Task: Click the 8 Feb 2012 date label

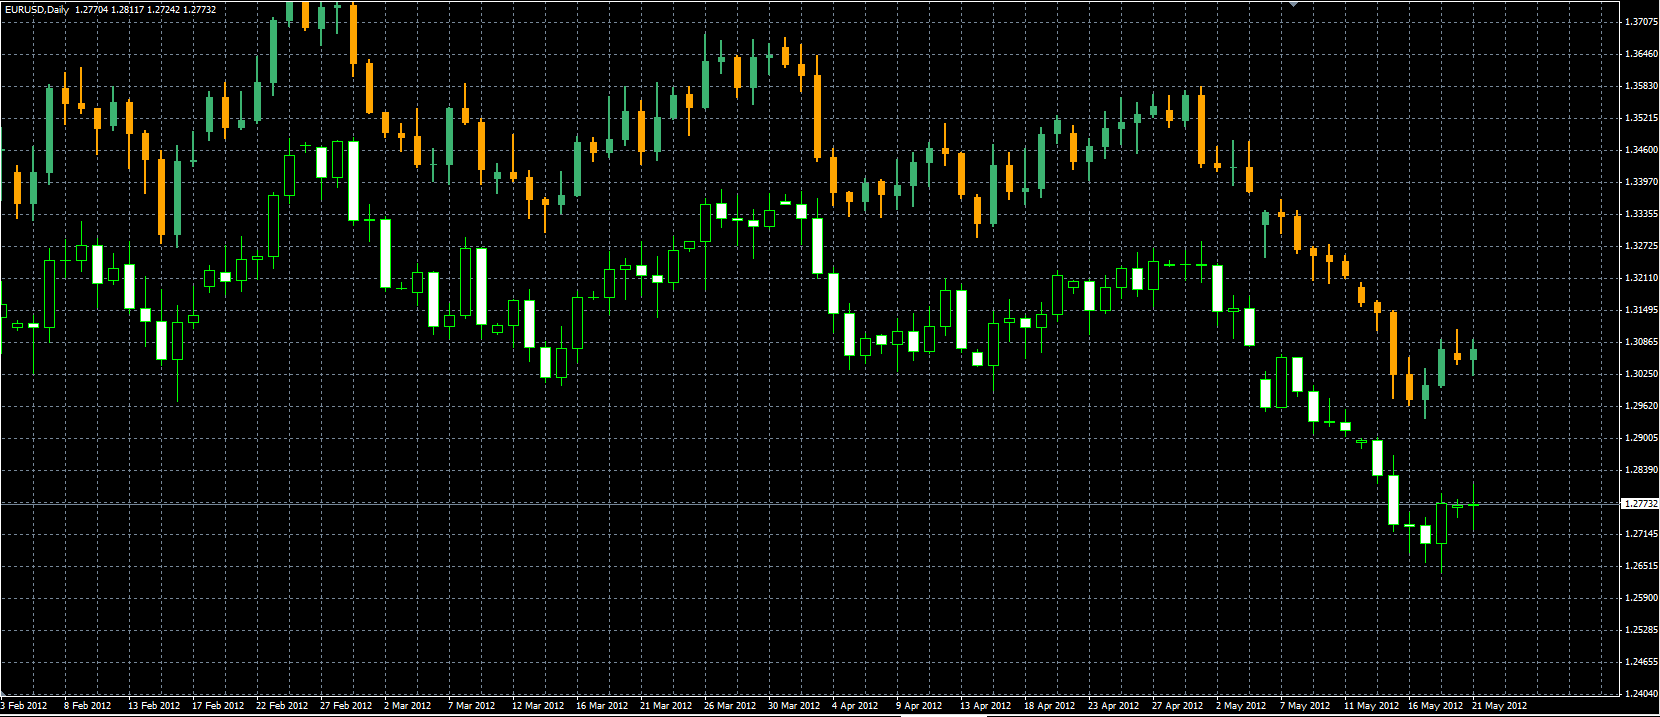Action: coord(88,706)
